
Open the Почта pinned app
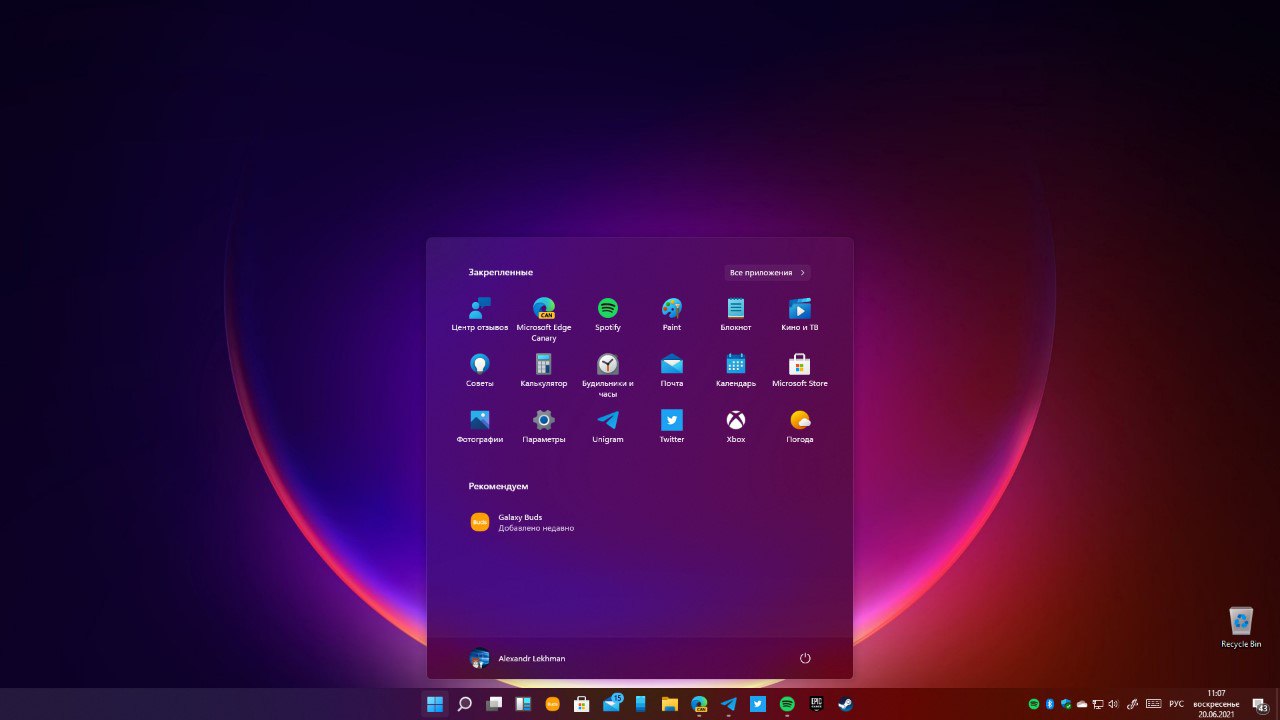[x=672, y=370]
